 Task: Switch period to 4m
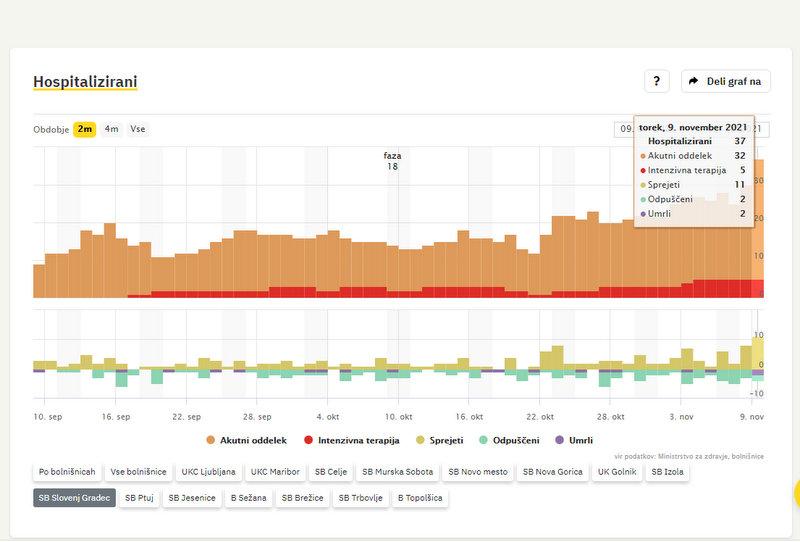pos(112,129)
